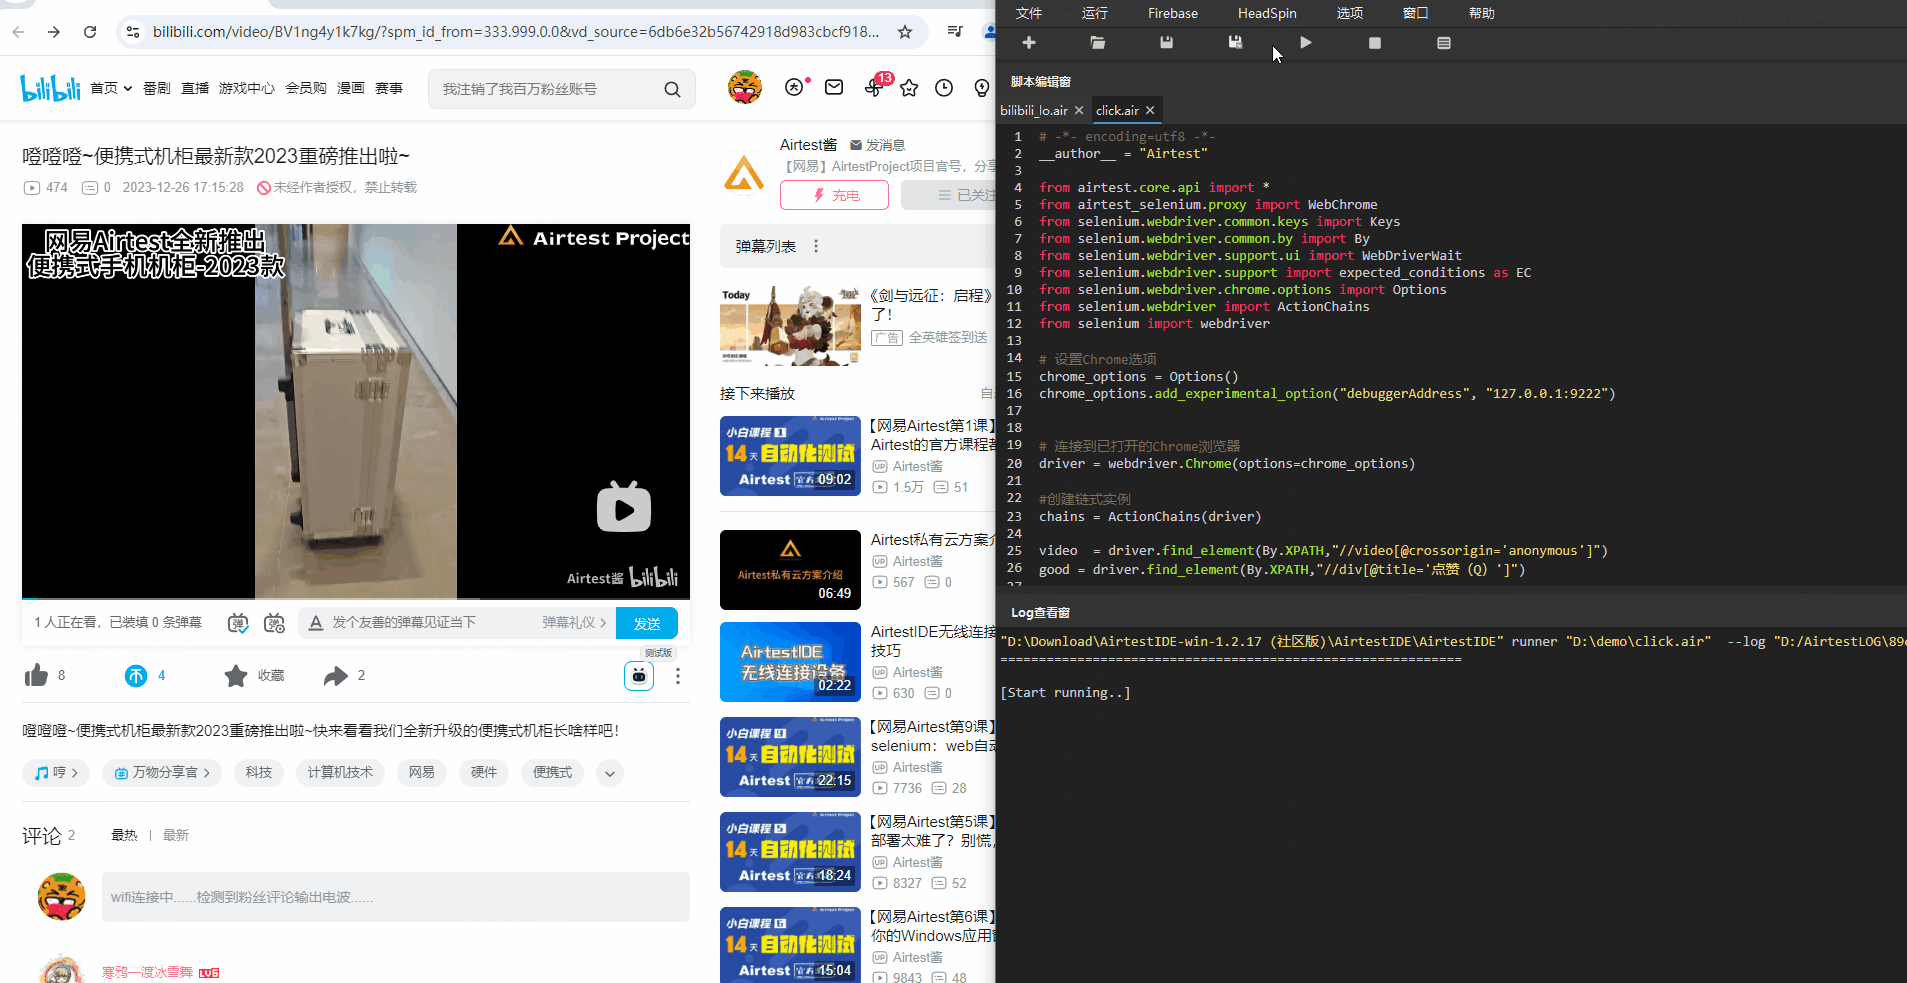This screenshot has height=983, width=1907.
Task: Click the bilibili logo
Action: (50, 88)
